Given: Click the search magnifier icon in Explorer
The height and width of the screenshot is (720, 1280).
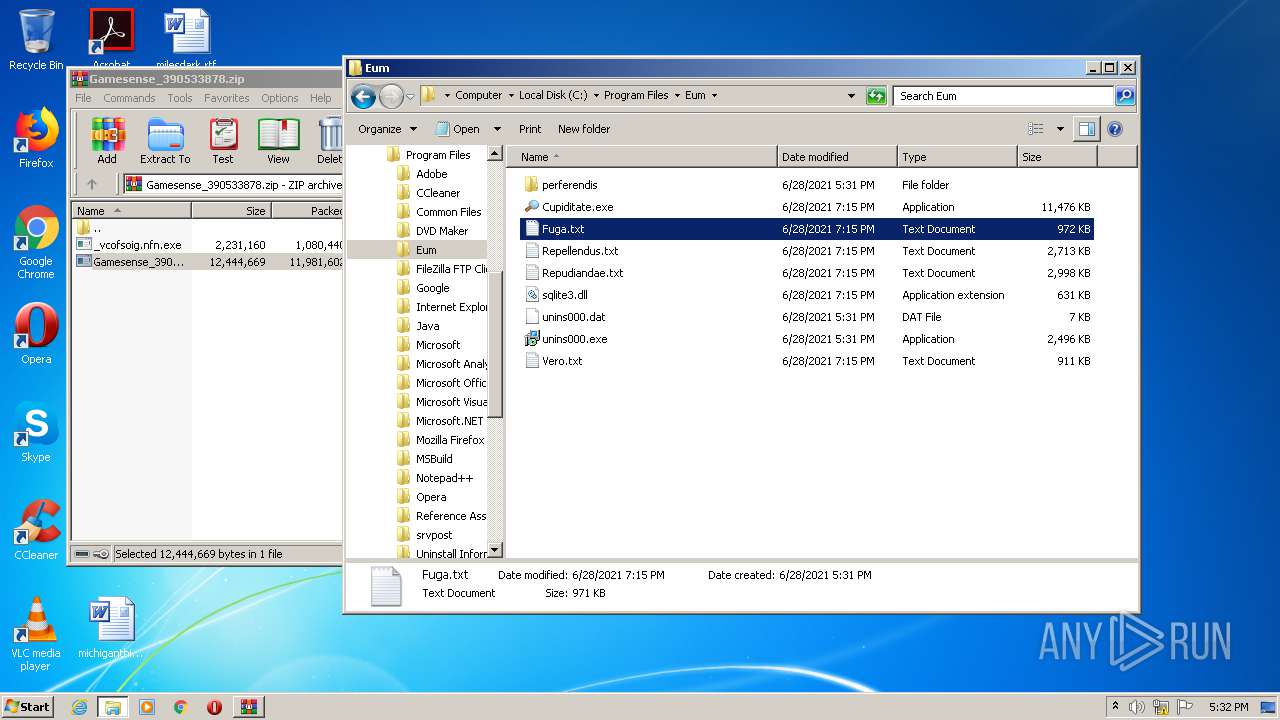Looking at the screenshot, I should pyautogui.click(x=1125, y=96).
